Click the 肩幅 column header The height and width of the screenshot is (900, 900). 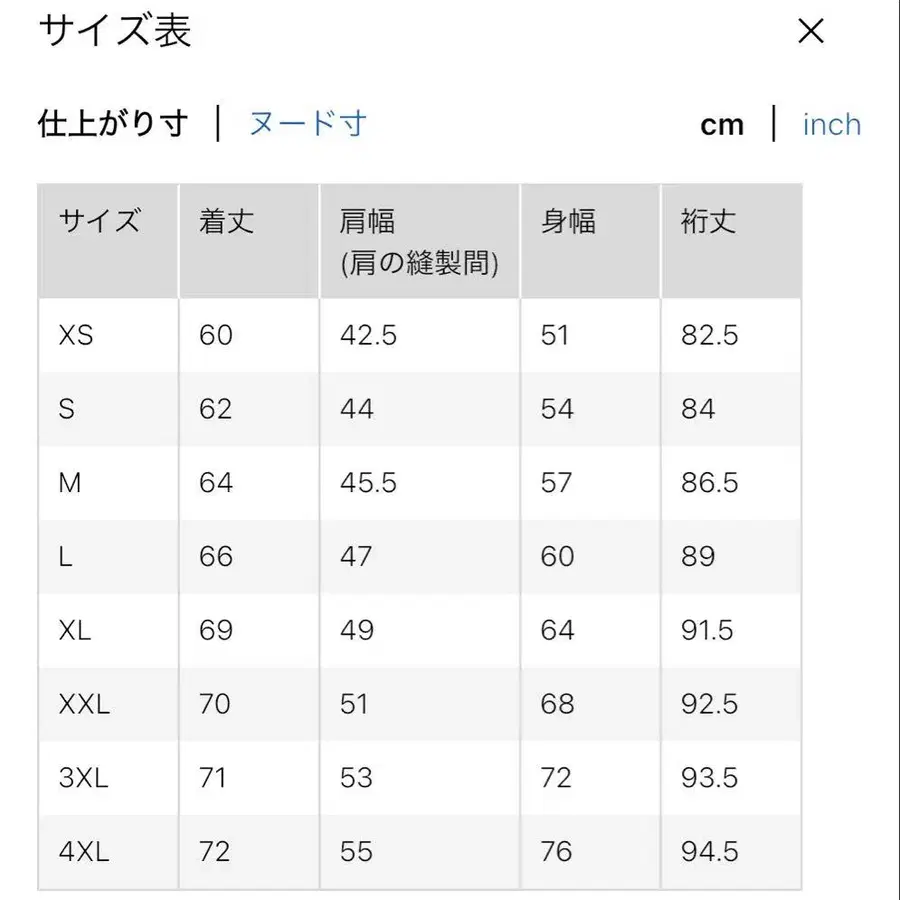coord(370,222)
